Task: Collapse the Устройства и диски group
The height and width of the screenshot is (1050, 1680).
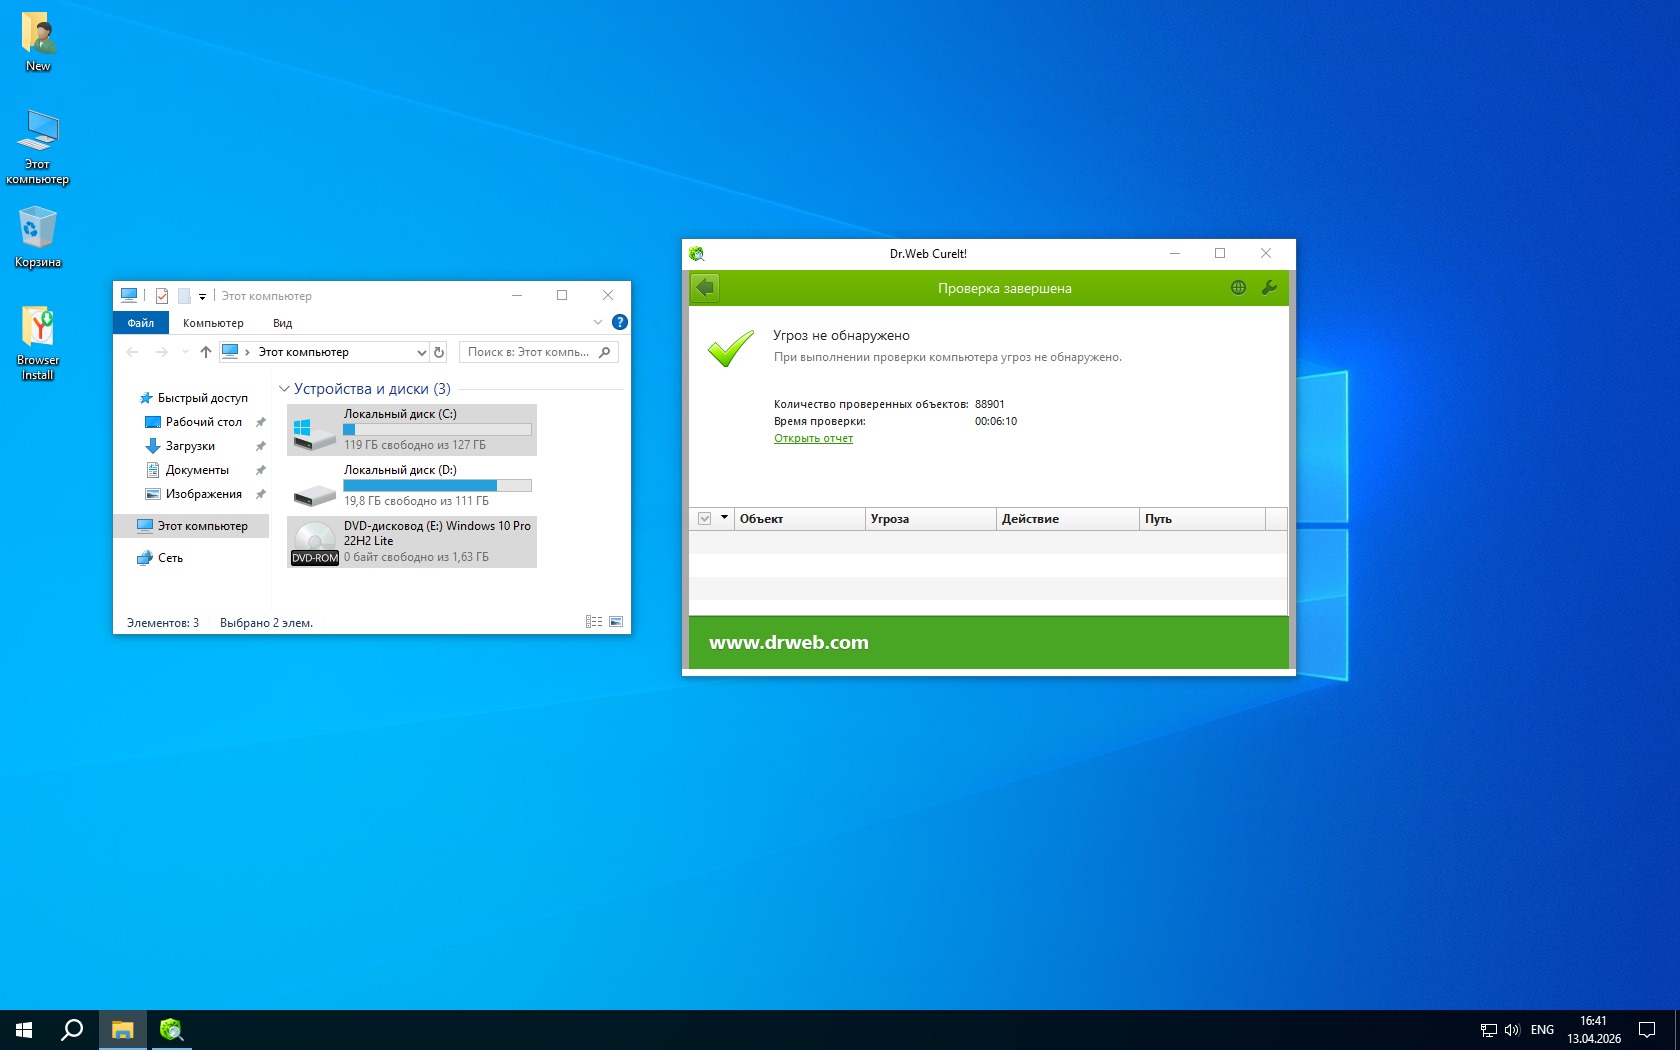Action: coord(284,389)
